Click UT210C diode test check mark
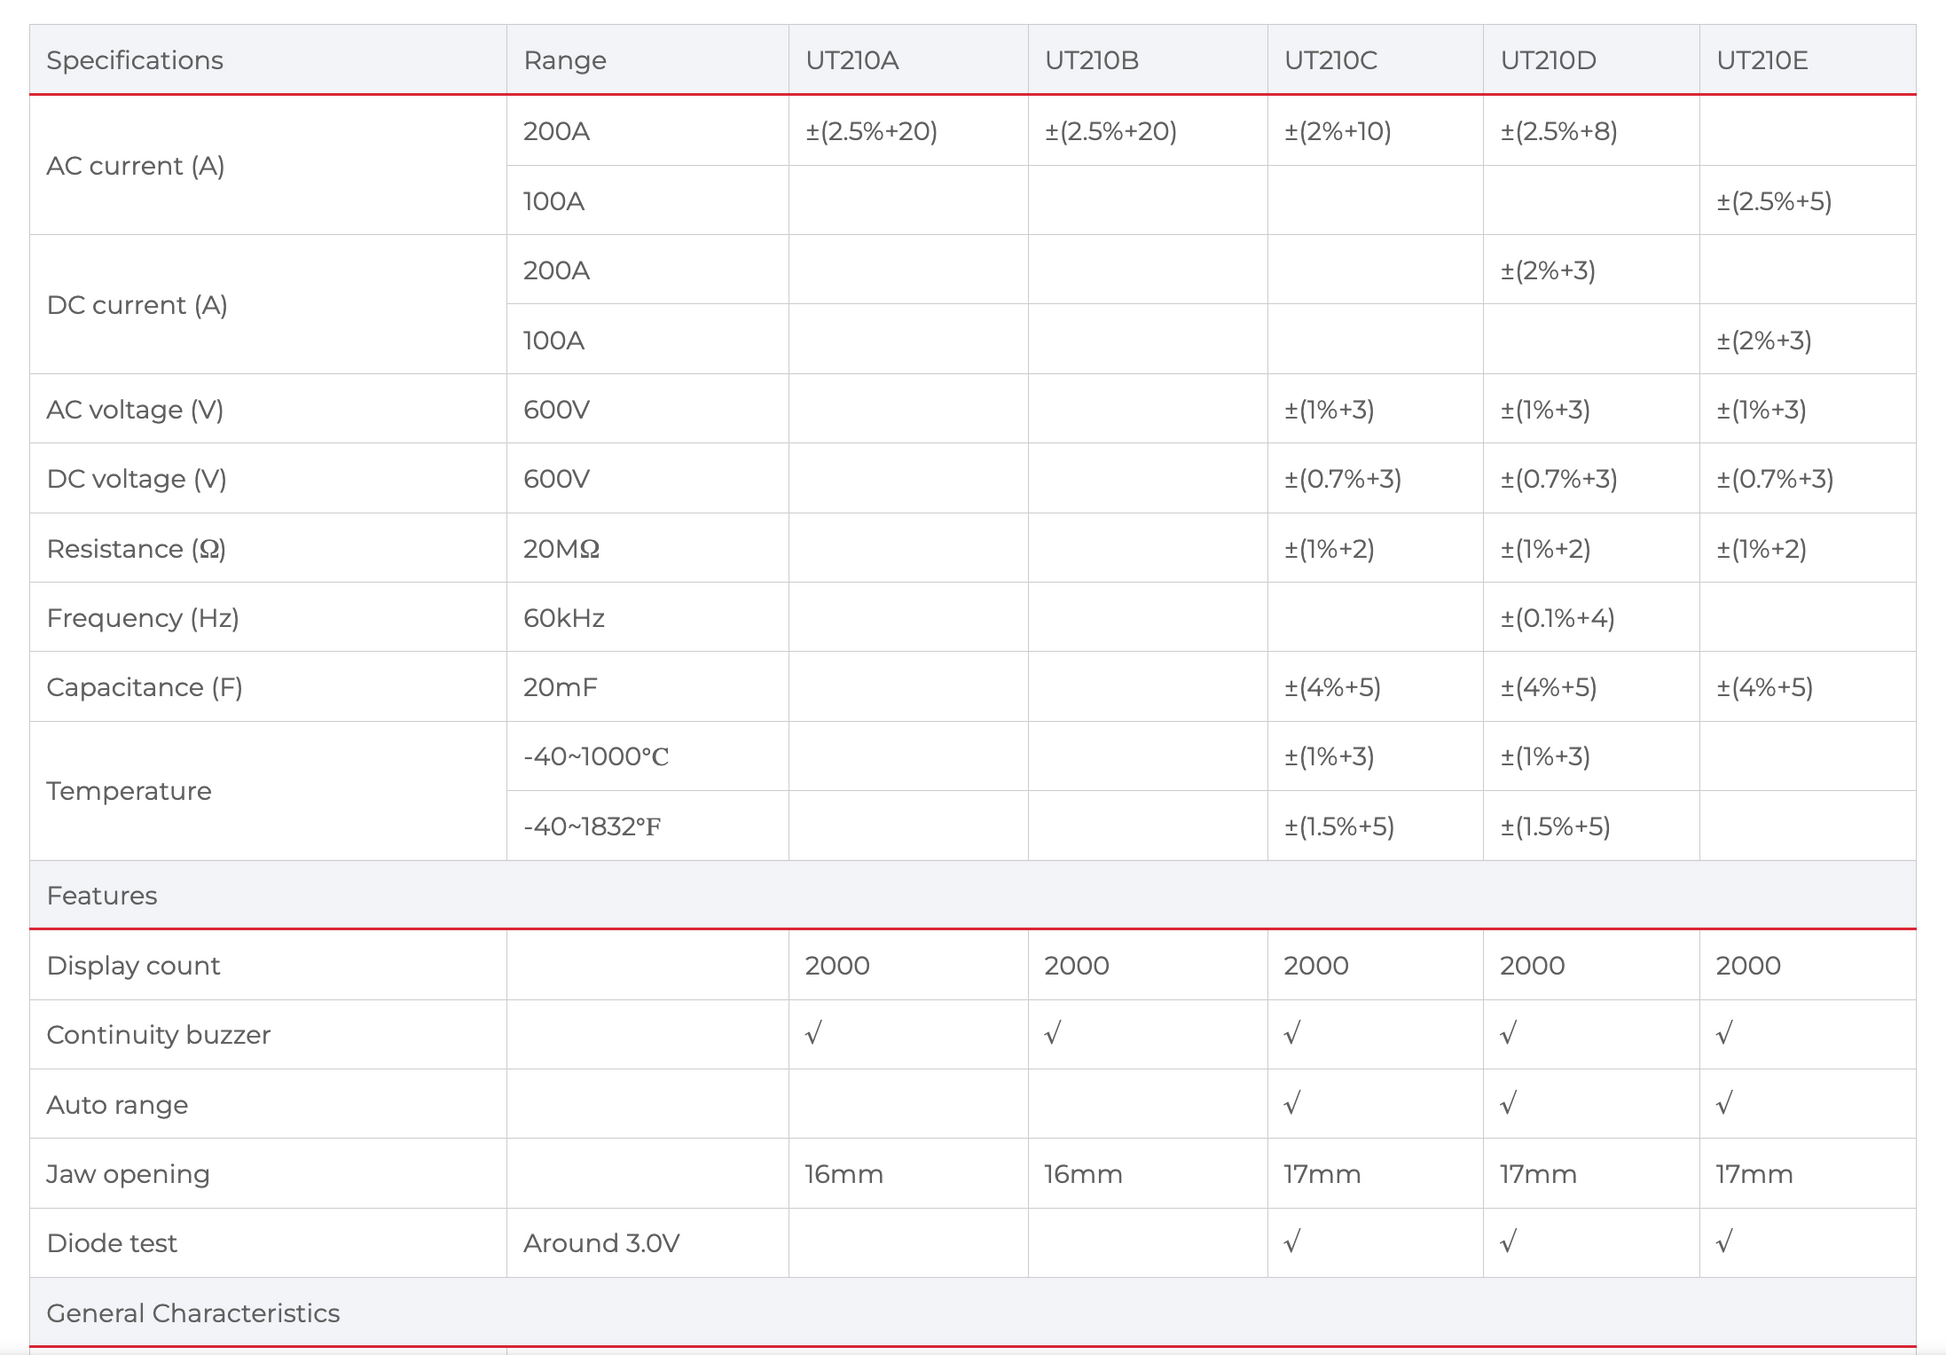 (x=1293, y=1243)
